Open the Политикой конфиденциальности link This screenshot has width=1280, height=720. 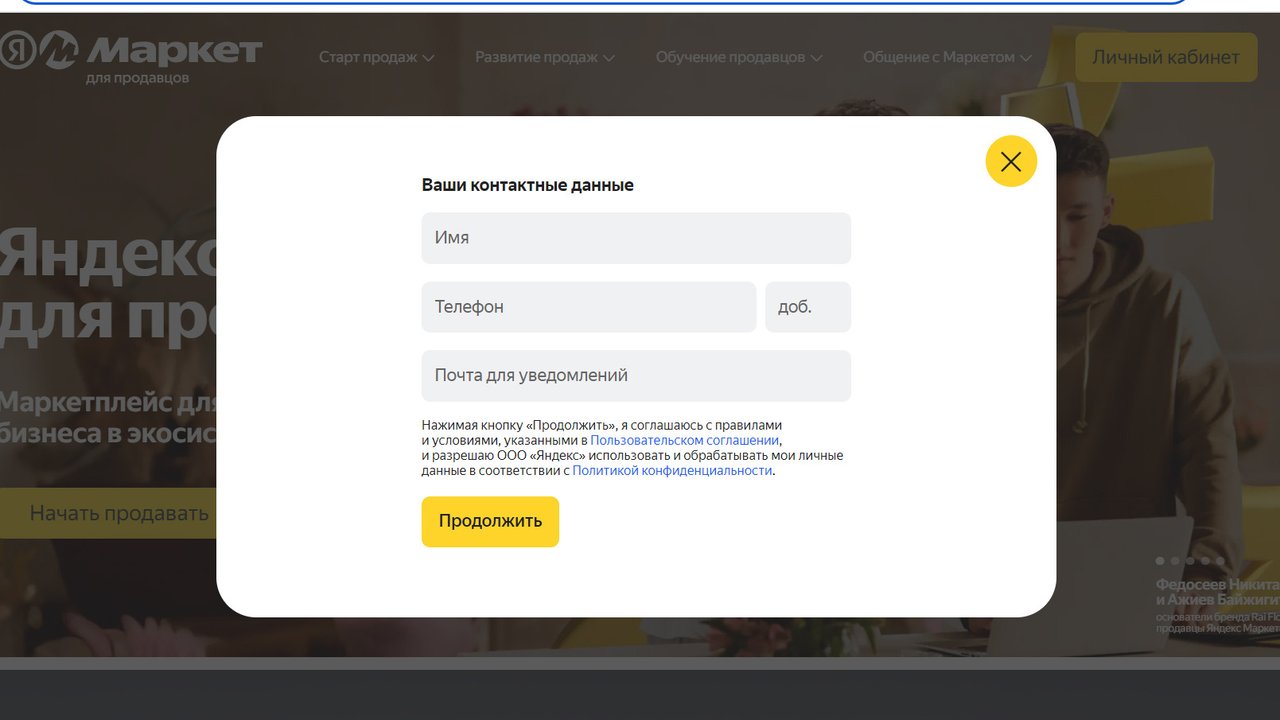tap(672, 470)
